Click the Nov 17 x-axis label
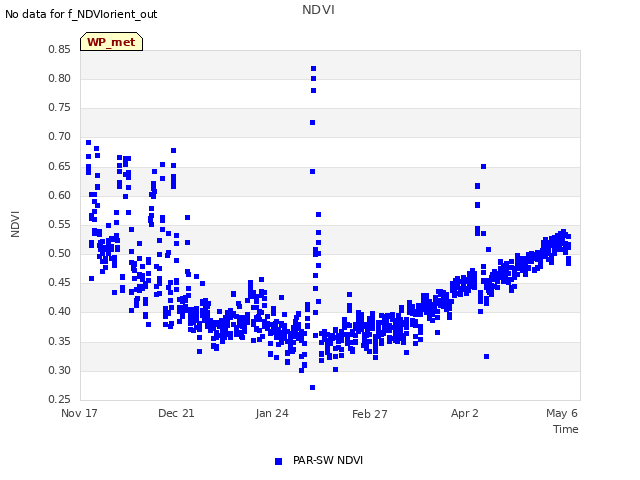 79,413
